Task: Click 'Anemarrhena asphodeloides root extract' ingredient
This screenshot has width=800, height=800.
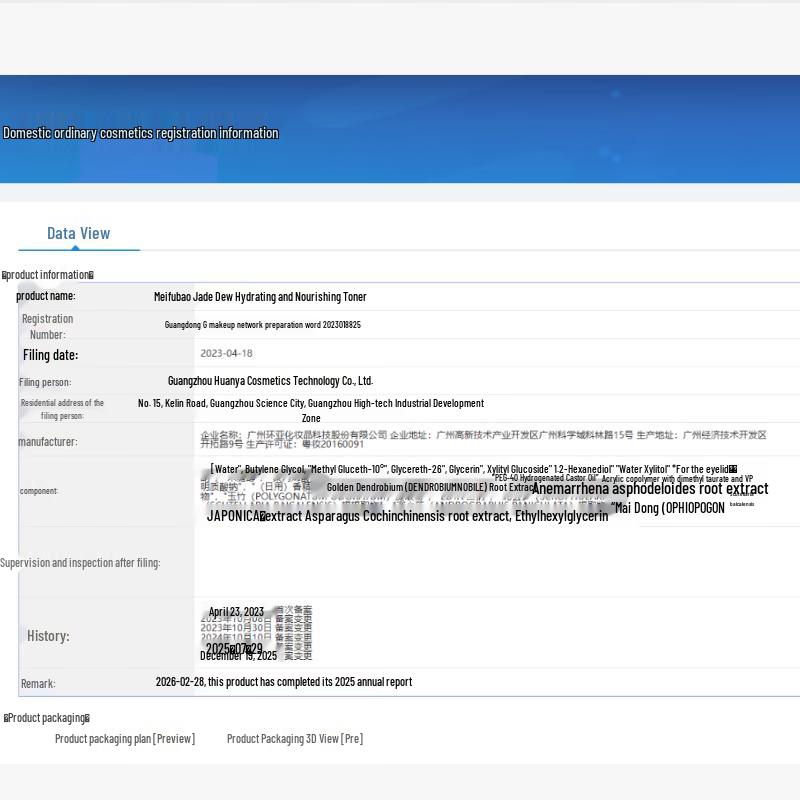Action: tap(650, 489)
